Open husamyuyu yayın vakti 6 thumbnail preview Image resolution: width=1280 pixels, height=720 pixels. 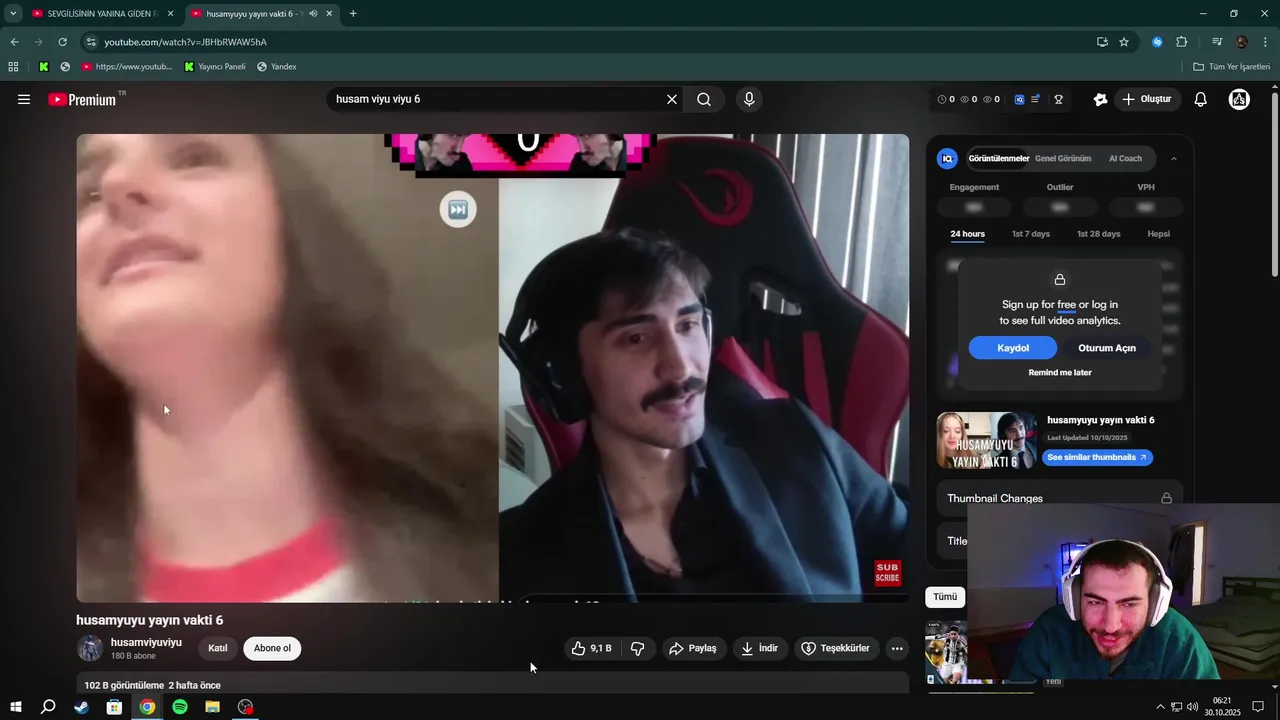(986, 440)
